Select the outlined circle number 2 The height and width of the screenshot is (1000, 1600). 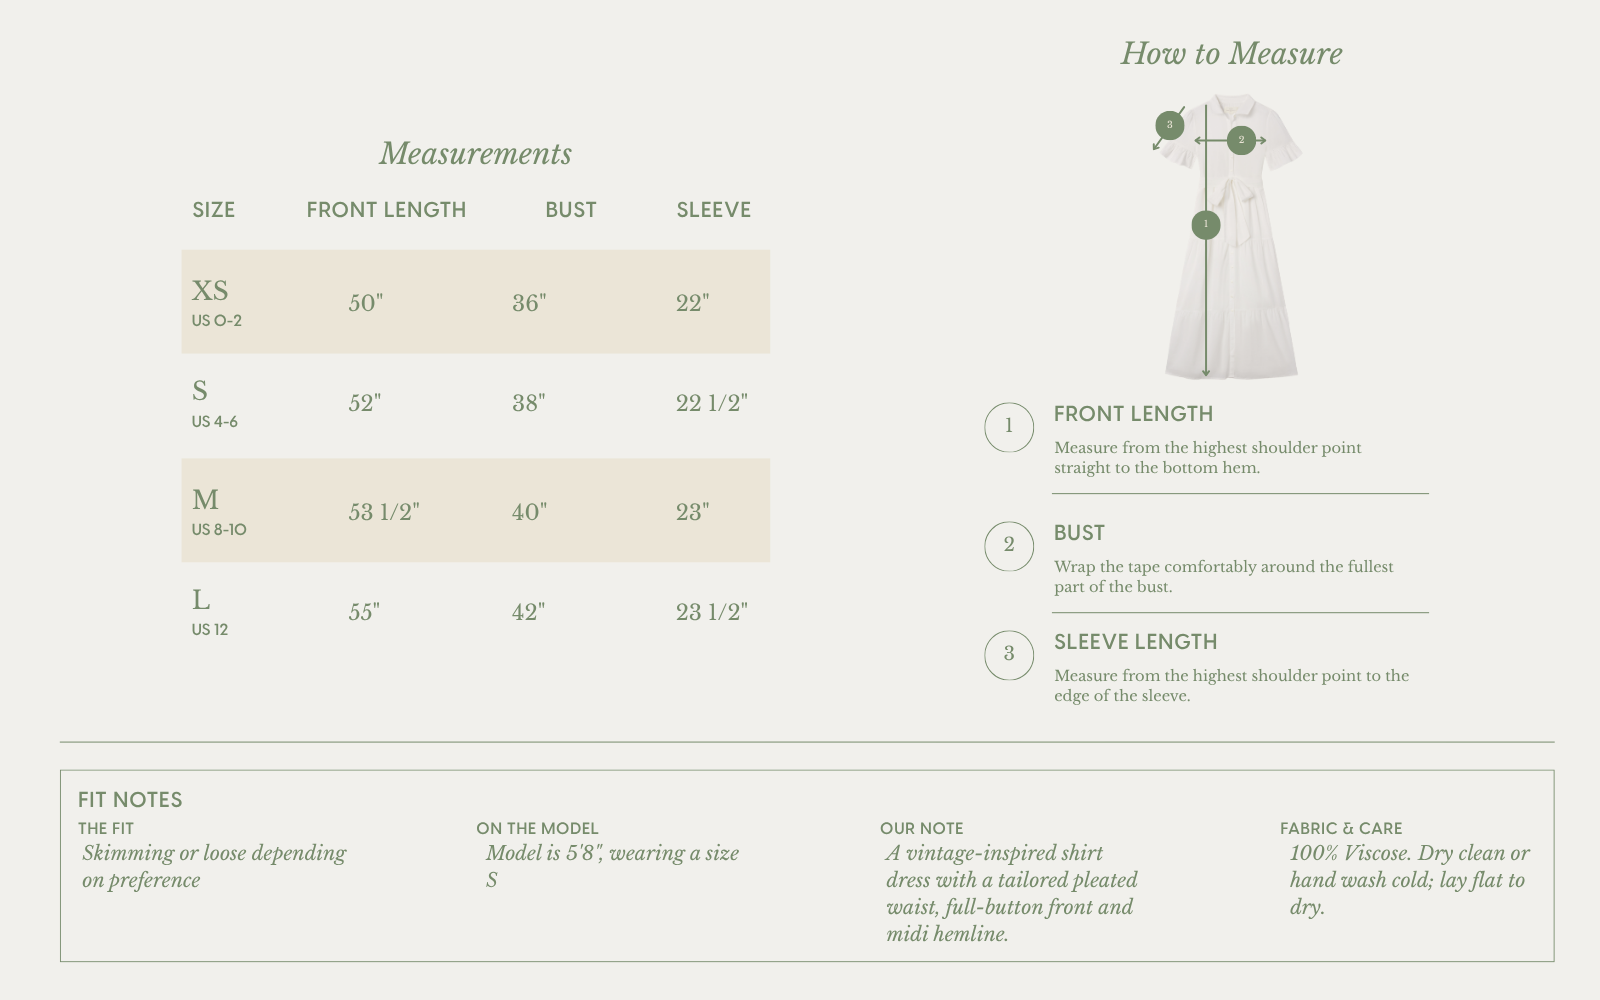[x=1009, y=546]
